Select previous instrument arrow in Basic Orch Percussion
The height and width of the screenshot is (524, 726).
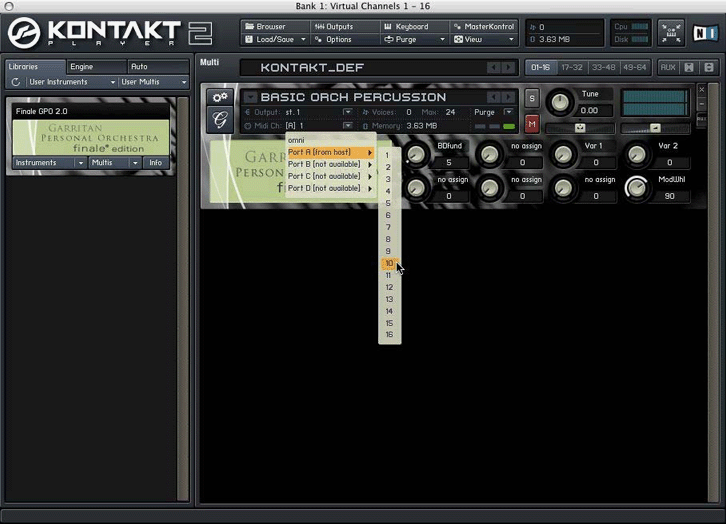tap(494, 97)
